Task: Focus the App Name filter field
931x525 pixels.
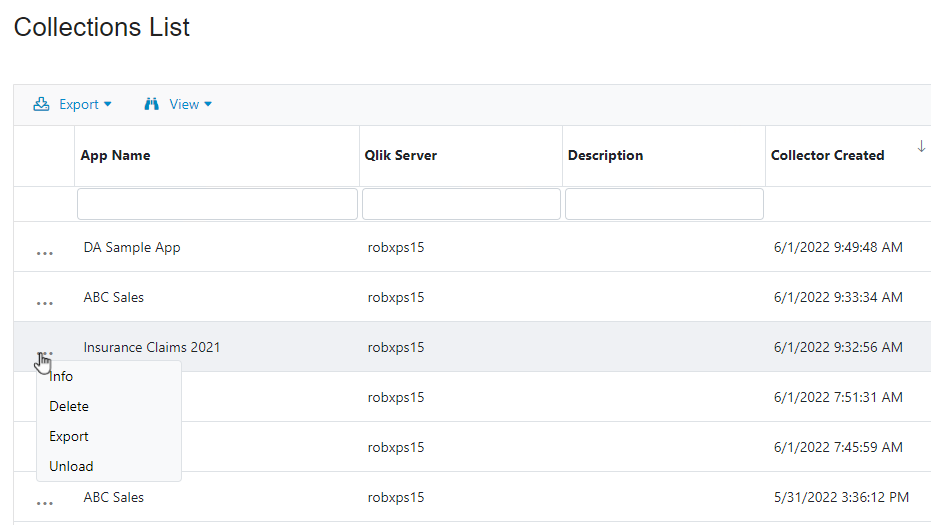Action: 217,204
